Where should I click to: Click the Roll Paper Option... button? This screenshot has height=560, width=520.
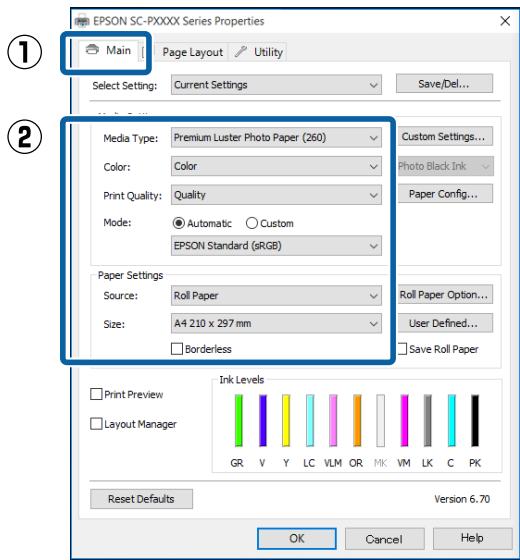pos(445,294)
